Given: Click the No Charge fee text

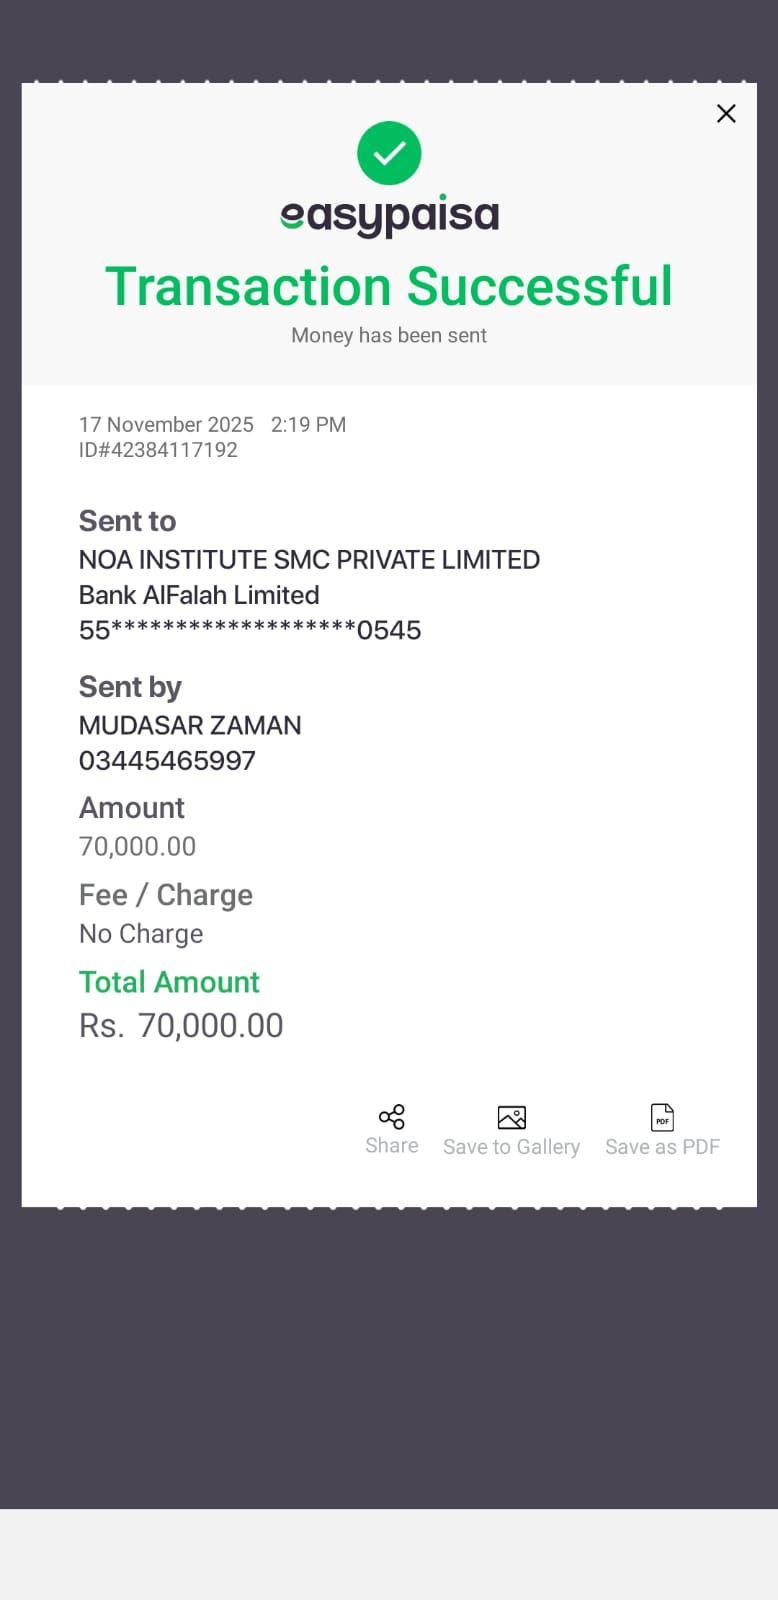Looking at the screenshot, I should point(141,934).
